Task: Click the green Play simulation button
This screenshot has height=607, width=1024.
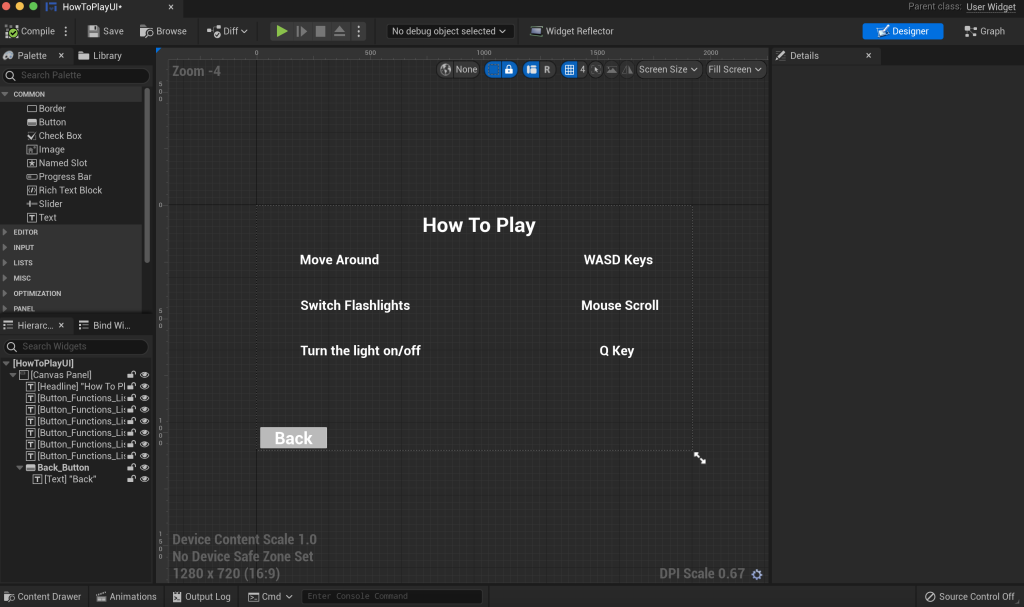Action: pos(282,31)
